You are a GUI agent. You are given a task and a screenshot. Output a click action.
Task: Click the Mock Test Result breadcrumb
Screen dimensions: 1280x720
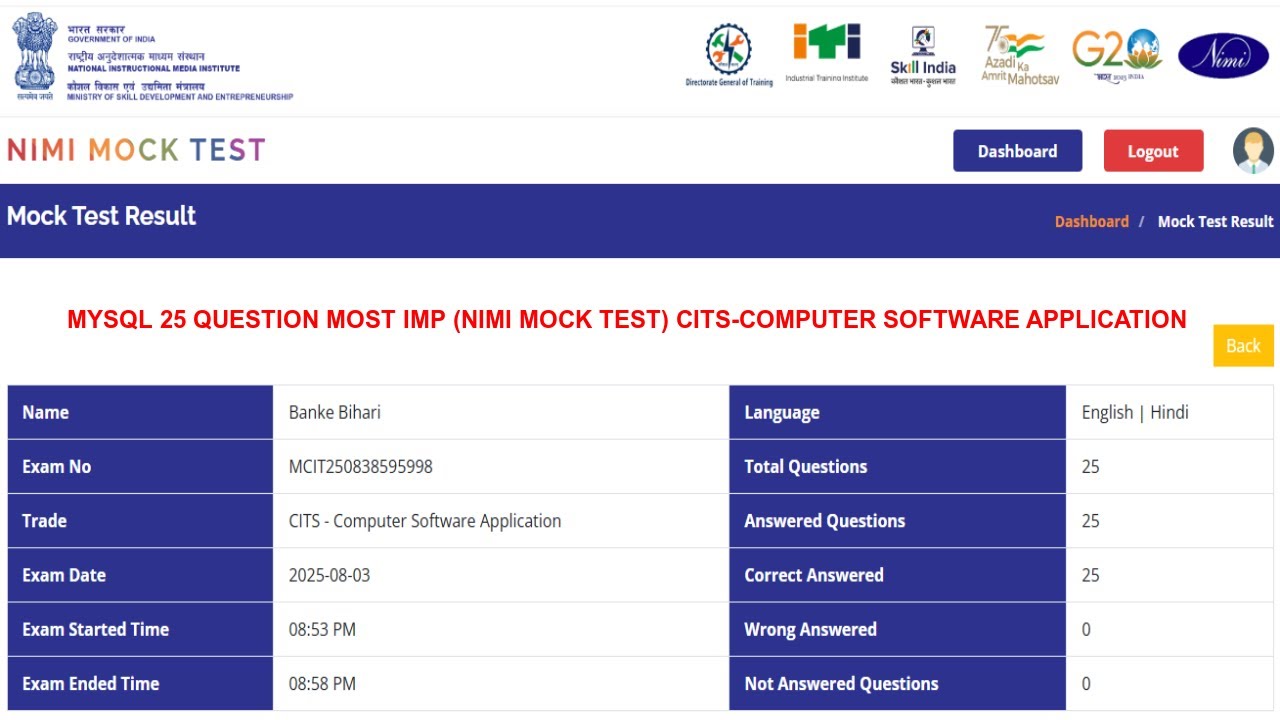(1215, 221)
